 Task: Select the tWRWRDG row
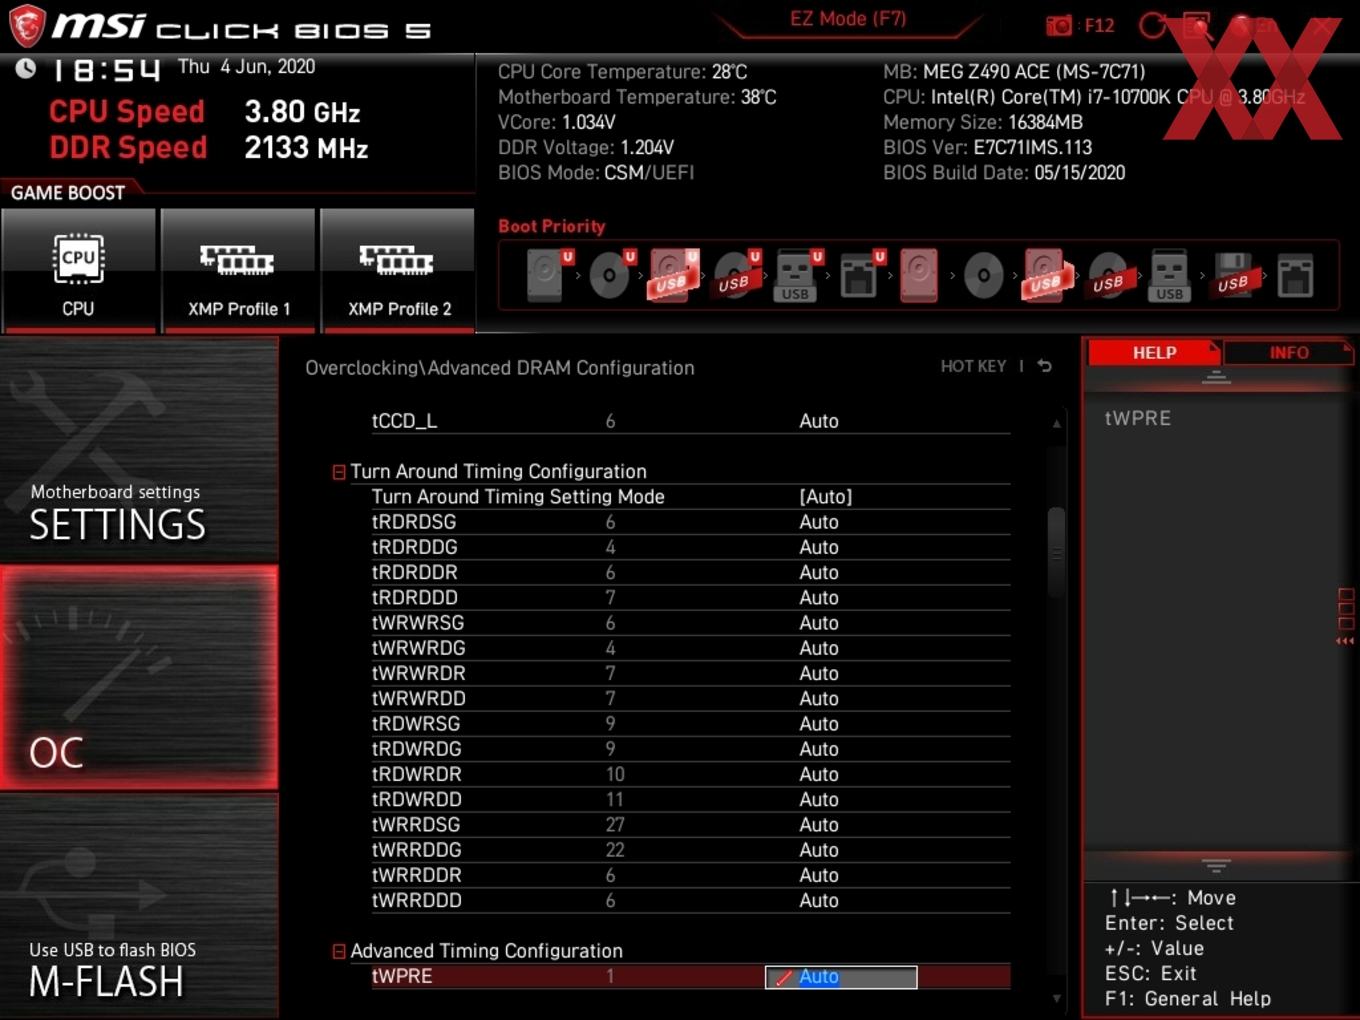click(690, 648)
